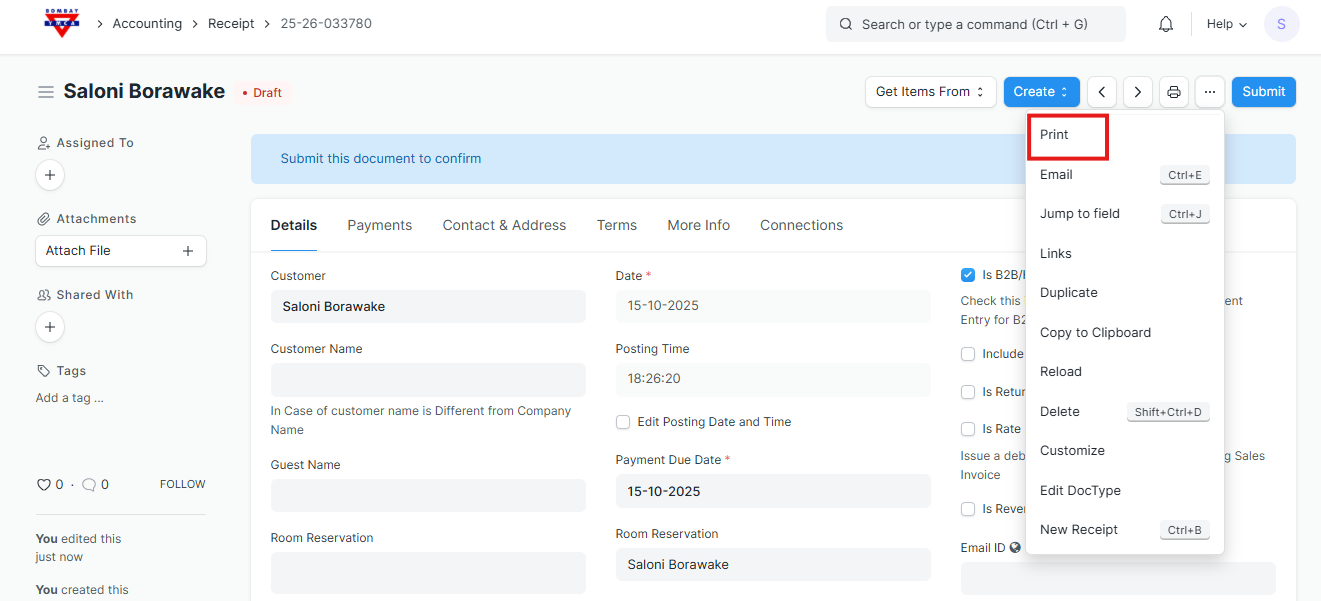This screenshot has width=1321, height=601.
Task: Go to previous document arrow
Action: coord(1102,92)
